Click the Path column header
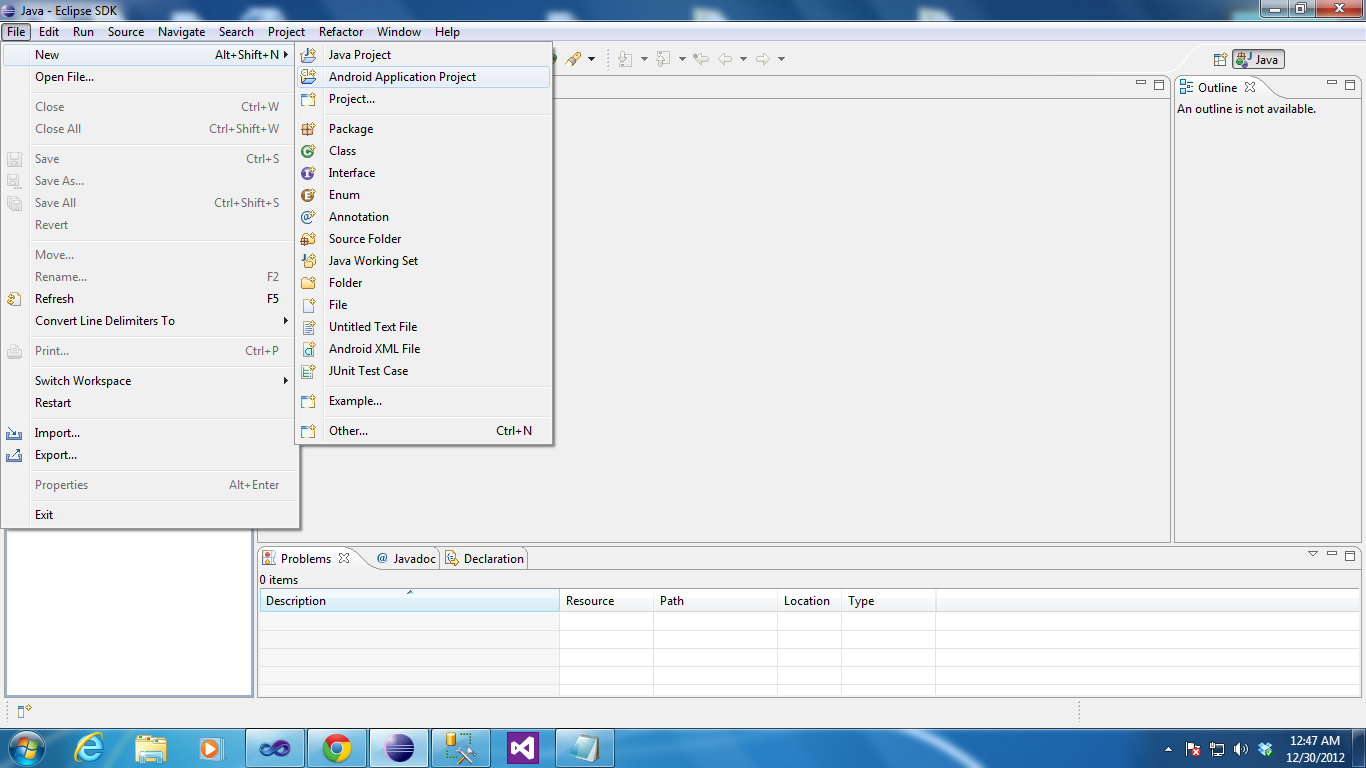 (715, 601)
